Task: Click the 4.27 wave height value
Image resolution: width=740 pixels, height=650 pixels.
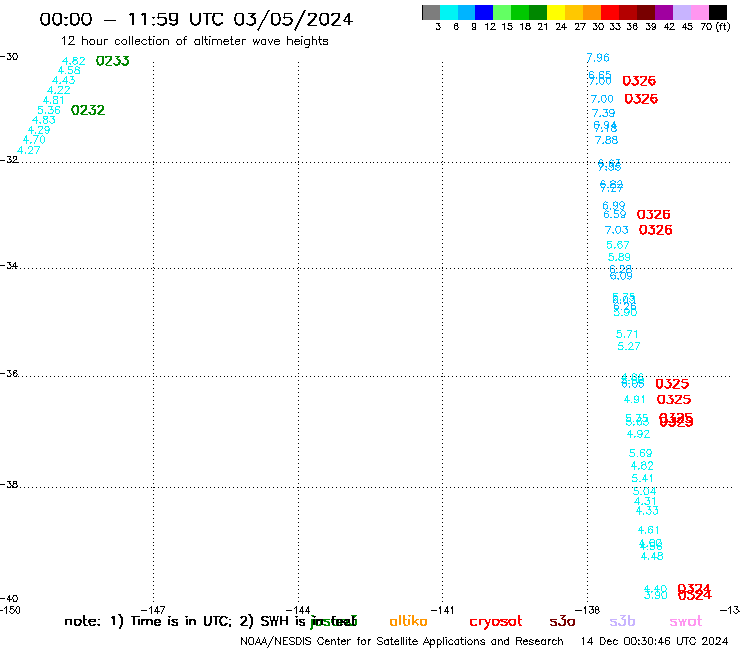Action: tap(29, 150)
